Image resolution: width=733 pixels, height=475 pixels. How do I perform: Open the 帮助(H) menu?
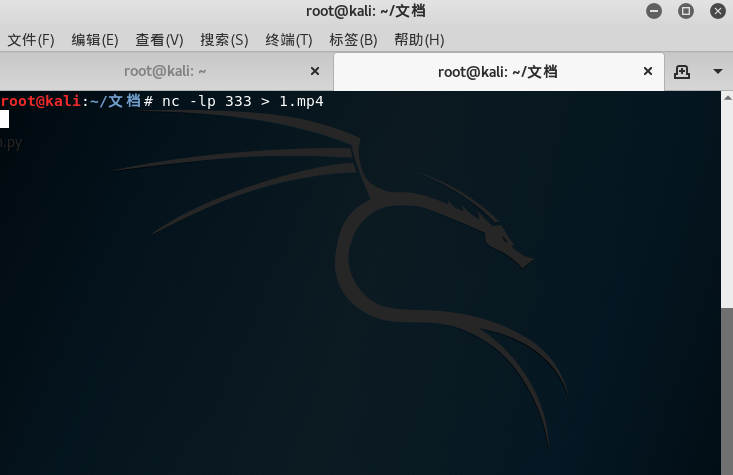[x=419, y=40]
